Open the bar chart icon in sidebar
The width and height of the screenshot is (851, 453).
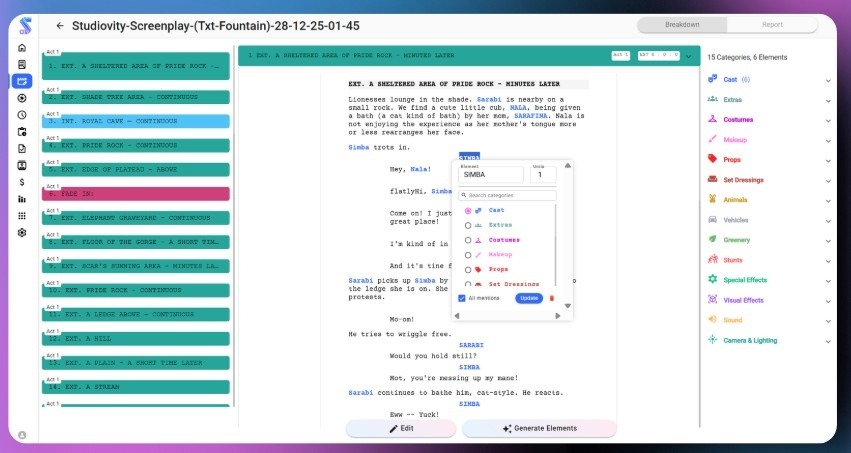22,199
